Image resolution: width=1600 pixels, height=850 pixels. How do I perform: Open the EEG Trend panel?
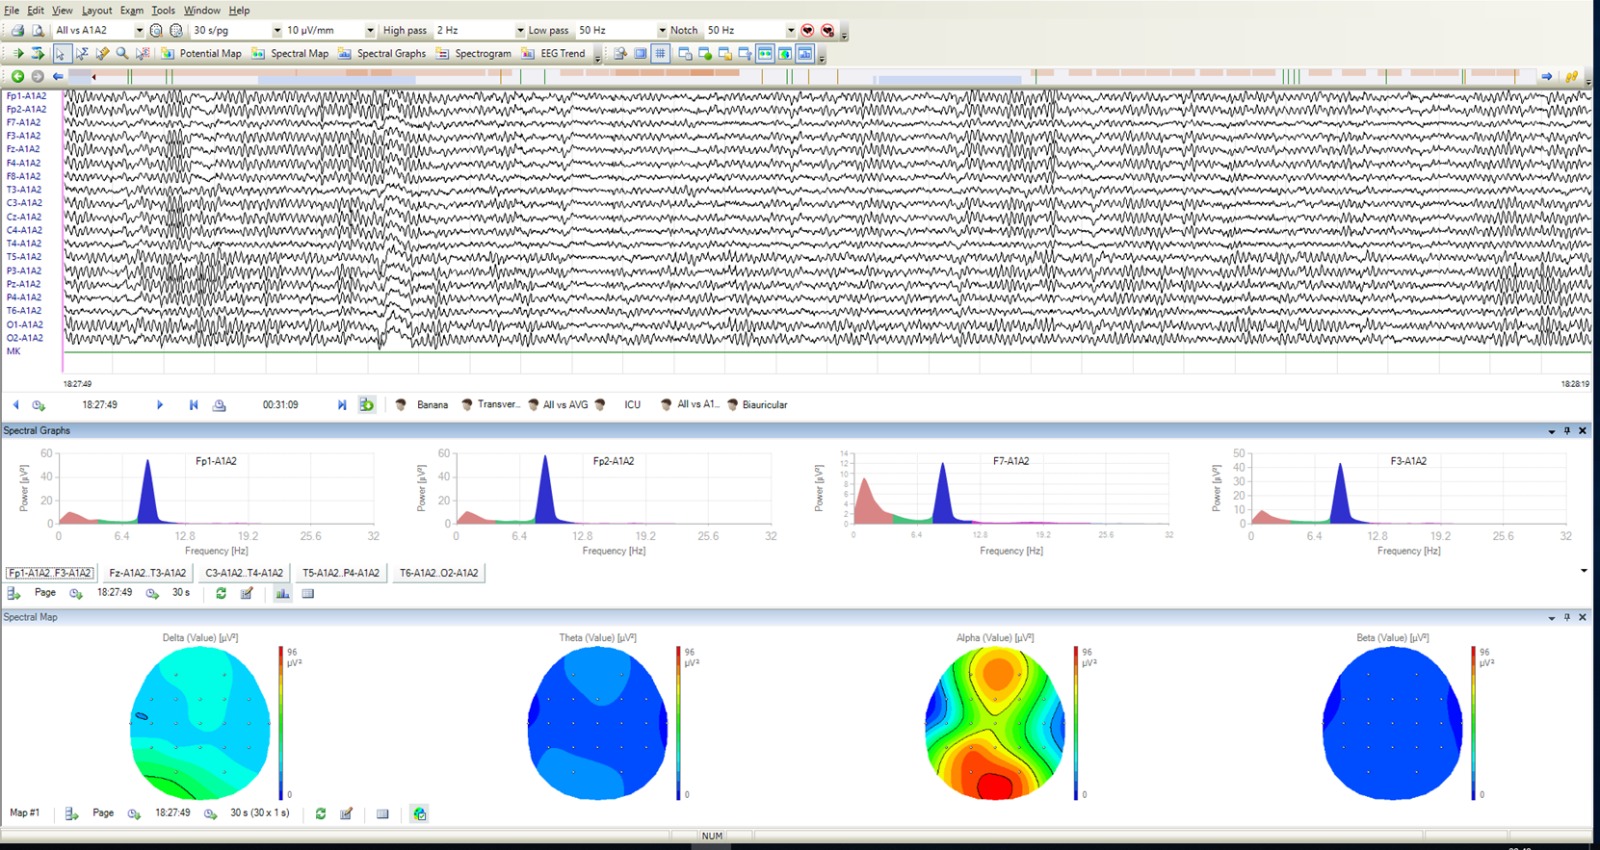(x=554, y=54)
